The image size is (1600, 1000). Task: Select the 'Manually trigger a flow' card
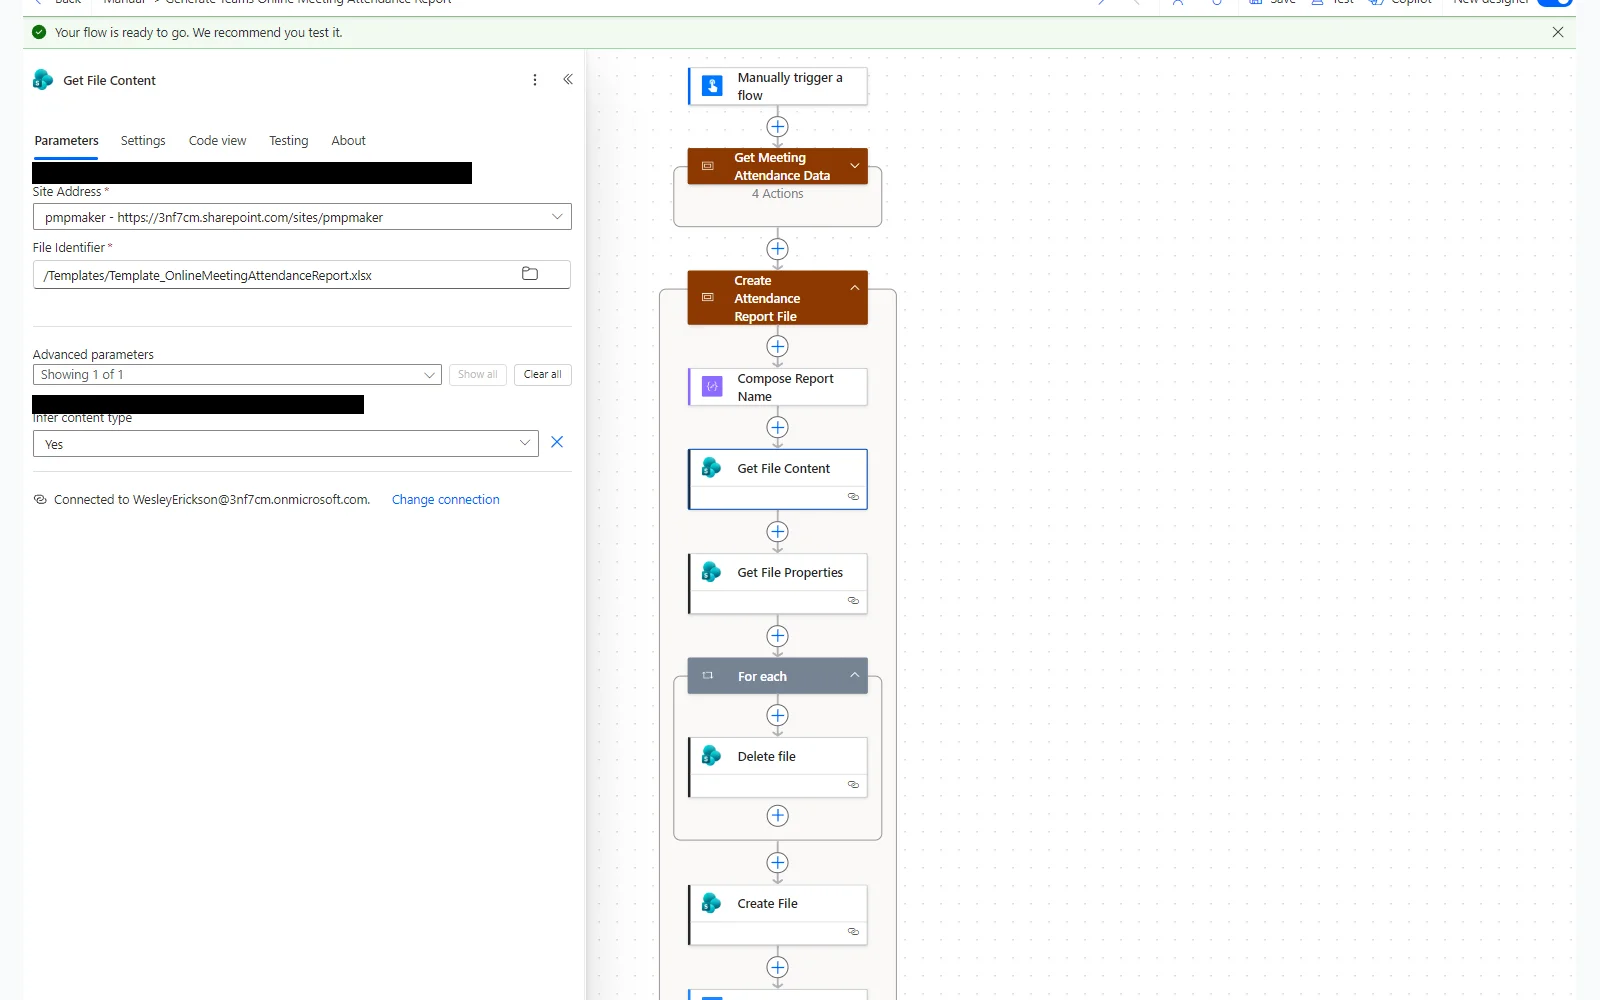tap(778, 86)
